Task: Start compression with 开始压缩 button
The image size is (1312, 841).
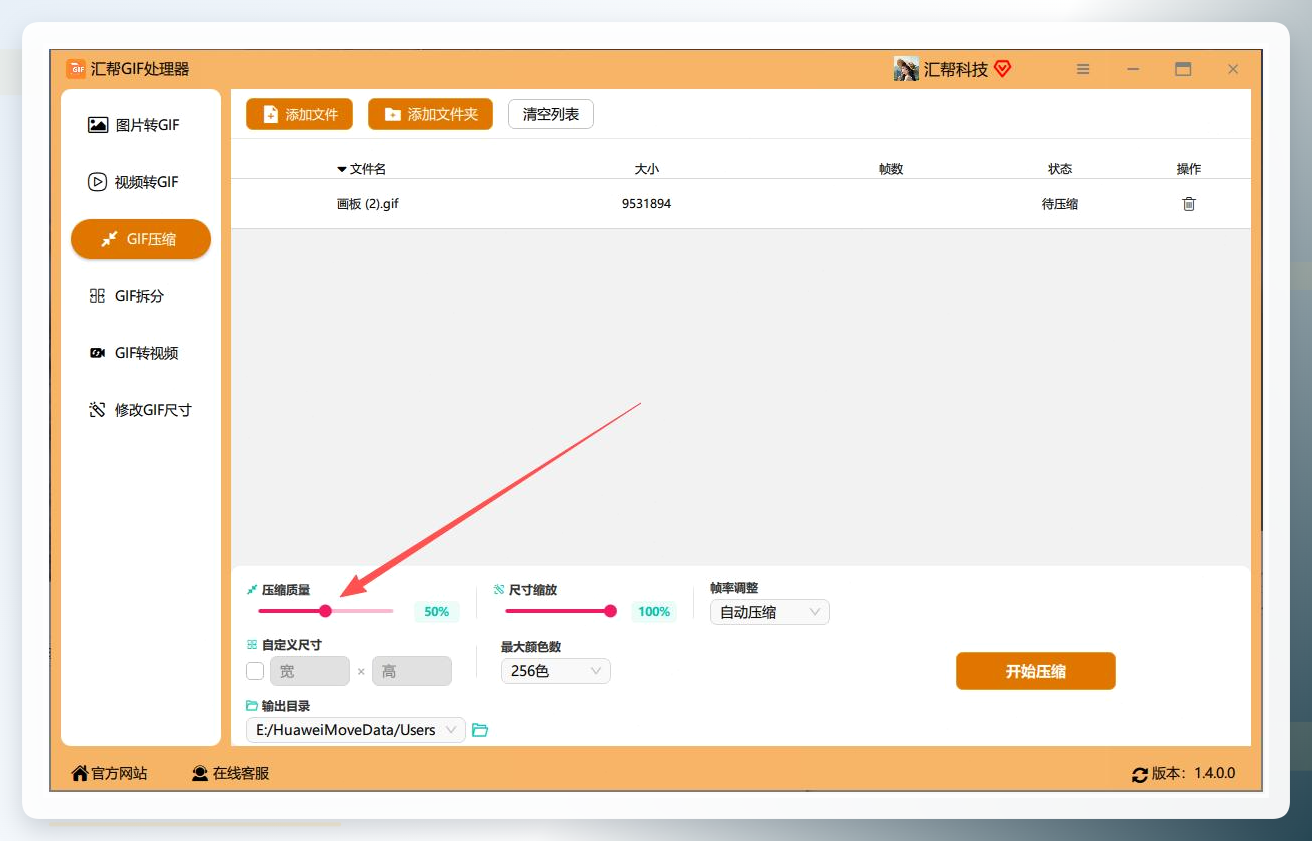Action: (x=1035, y=671)
